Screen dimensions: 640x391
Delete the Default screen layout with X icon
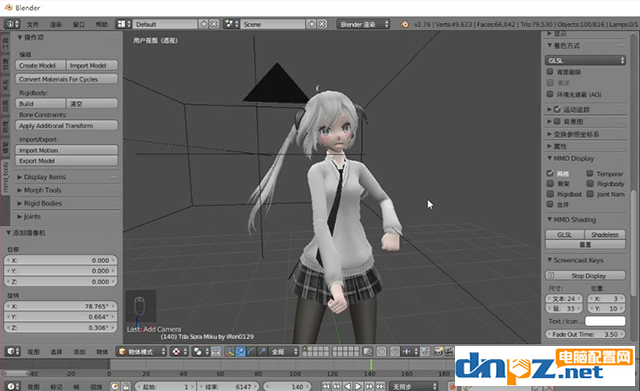click(x=214, y=24)
